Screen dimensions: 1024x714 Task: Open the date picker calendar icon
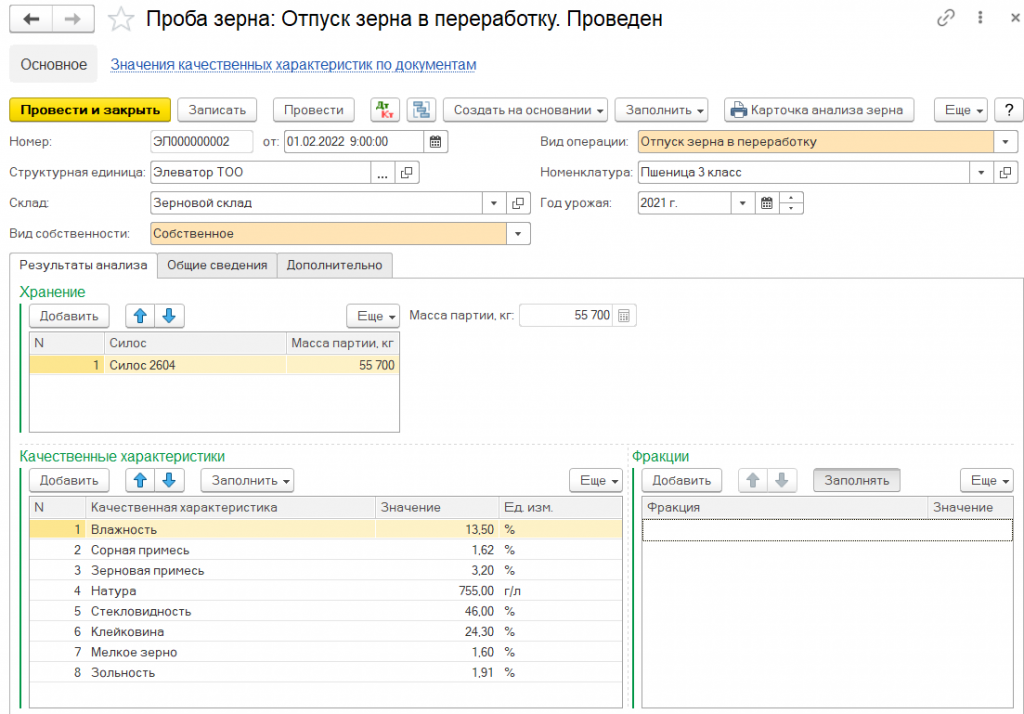point(436,141)
